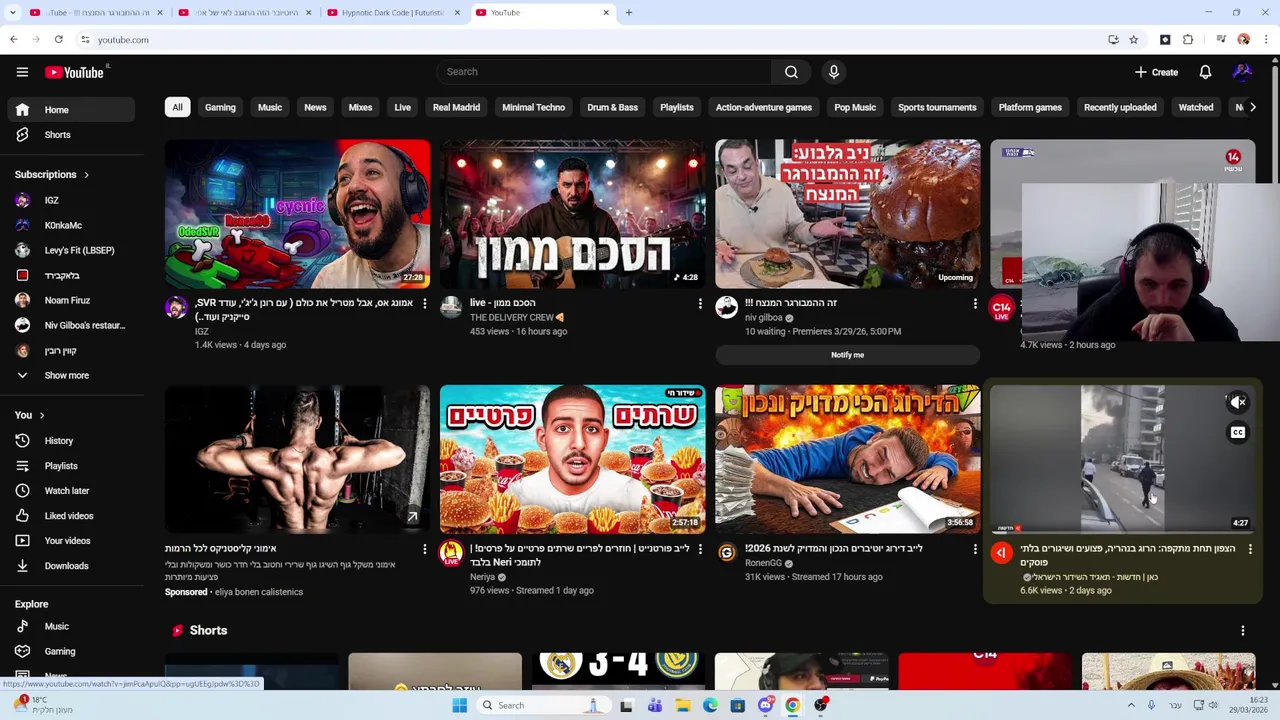Click the Create button

[1156, 72]
